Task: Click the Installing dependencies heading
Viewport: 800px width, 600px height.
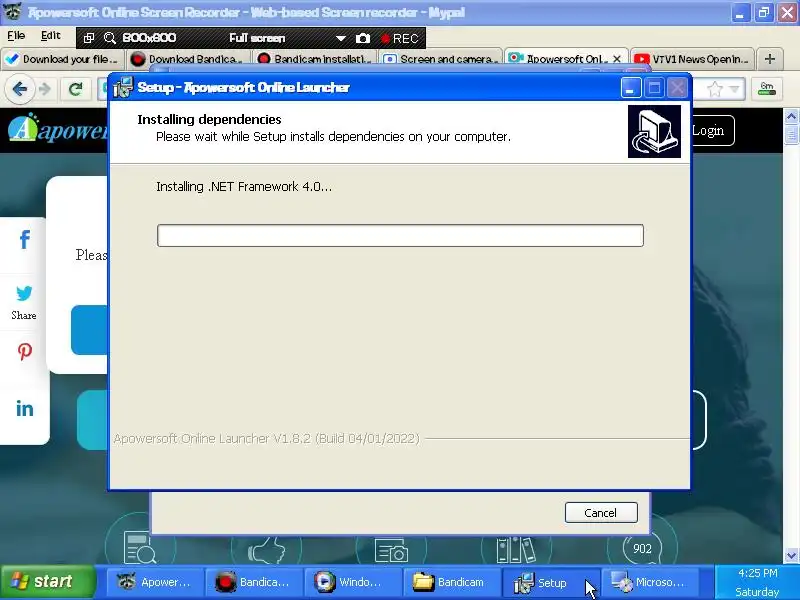Action: tap(209, 119)
